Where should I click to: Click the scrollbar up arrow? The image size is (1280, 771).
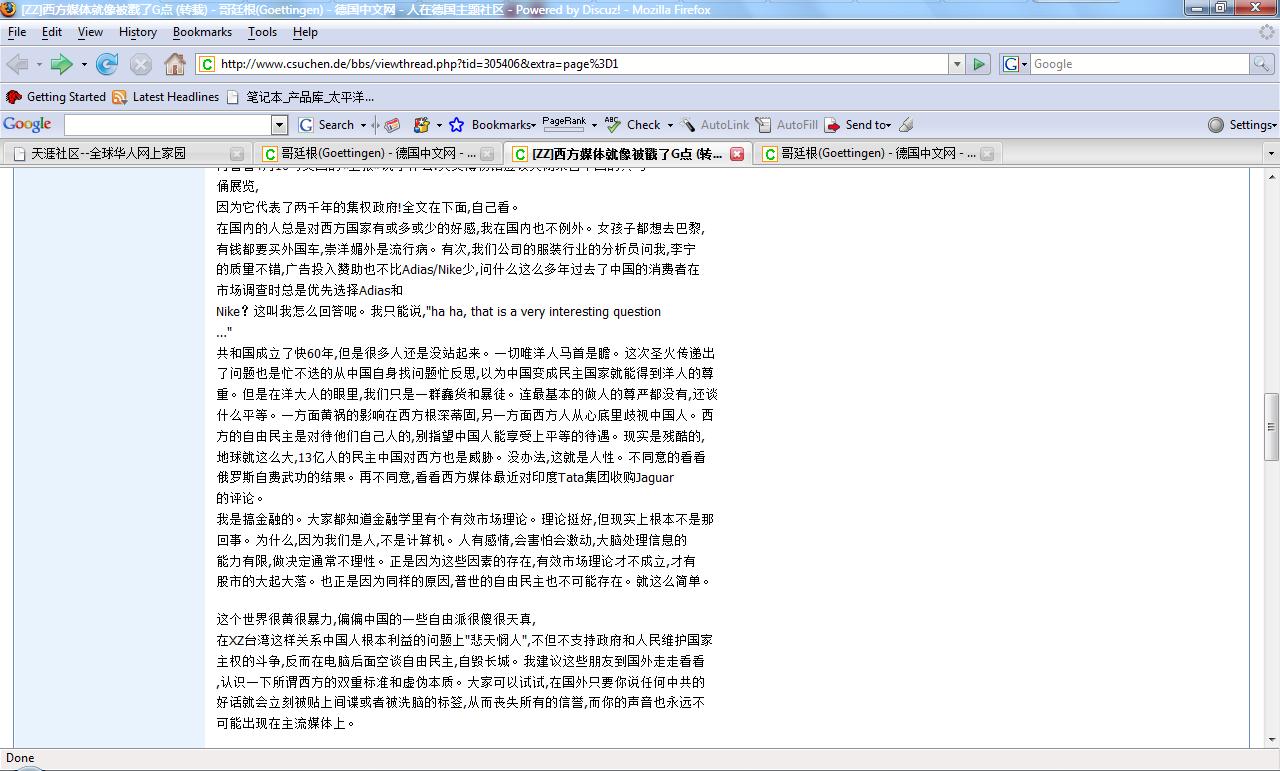click(1271, 177)
